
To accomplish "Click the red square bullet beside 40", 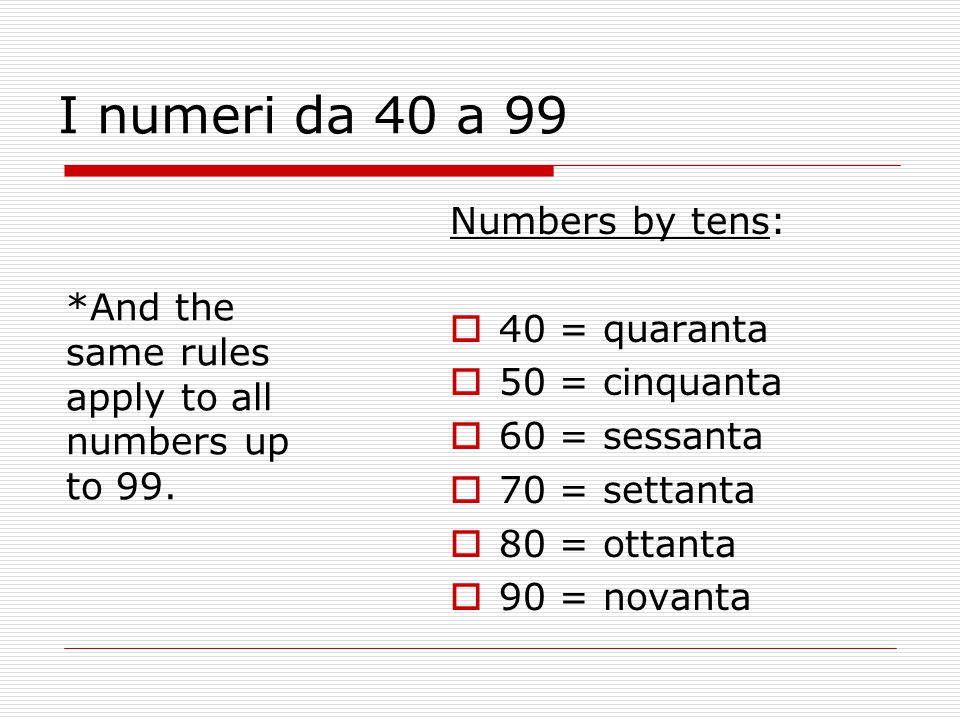I will point(466,329).
